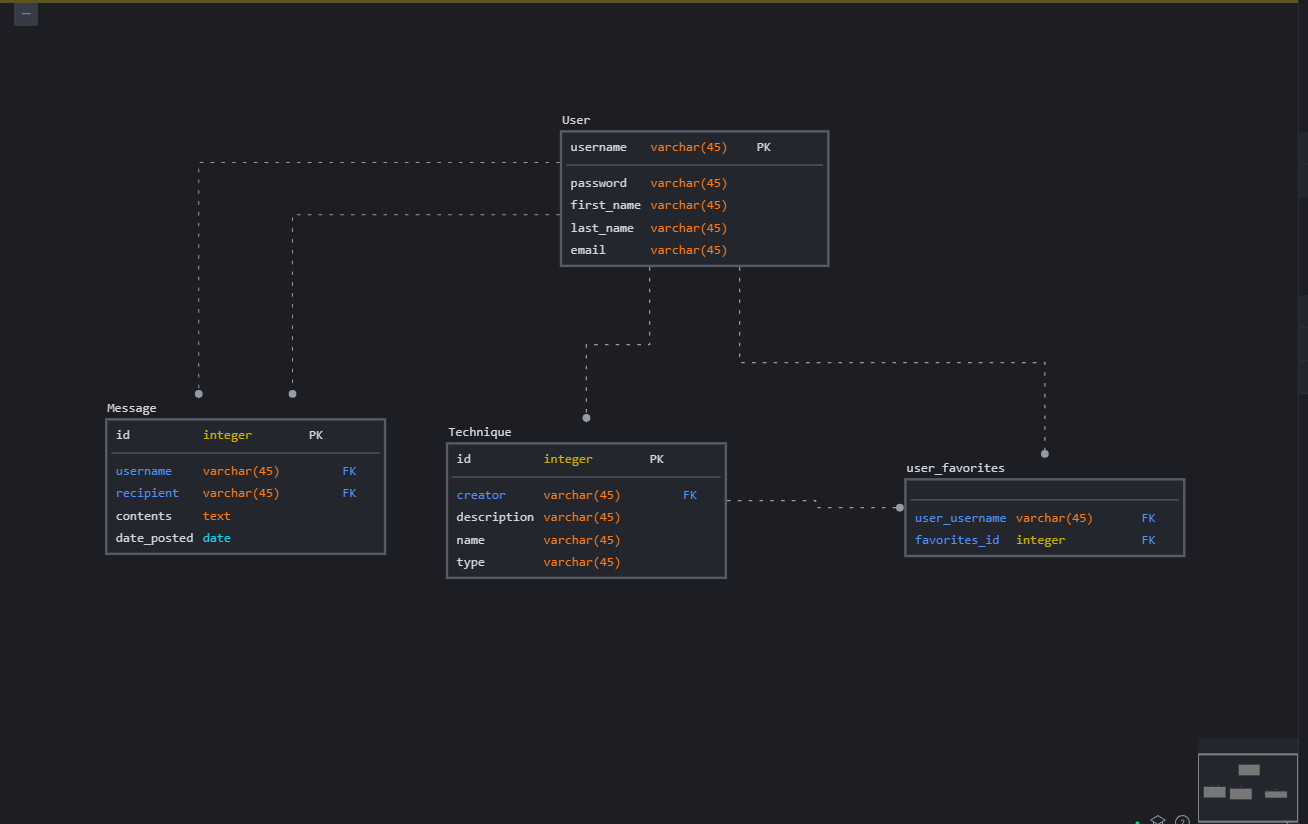This screenshot has height=824, width=1308.
Task: Select the name column in Technique table
Action: click(x=471, y=540)
